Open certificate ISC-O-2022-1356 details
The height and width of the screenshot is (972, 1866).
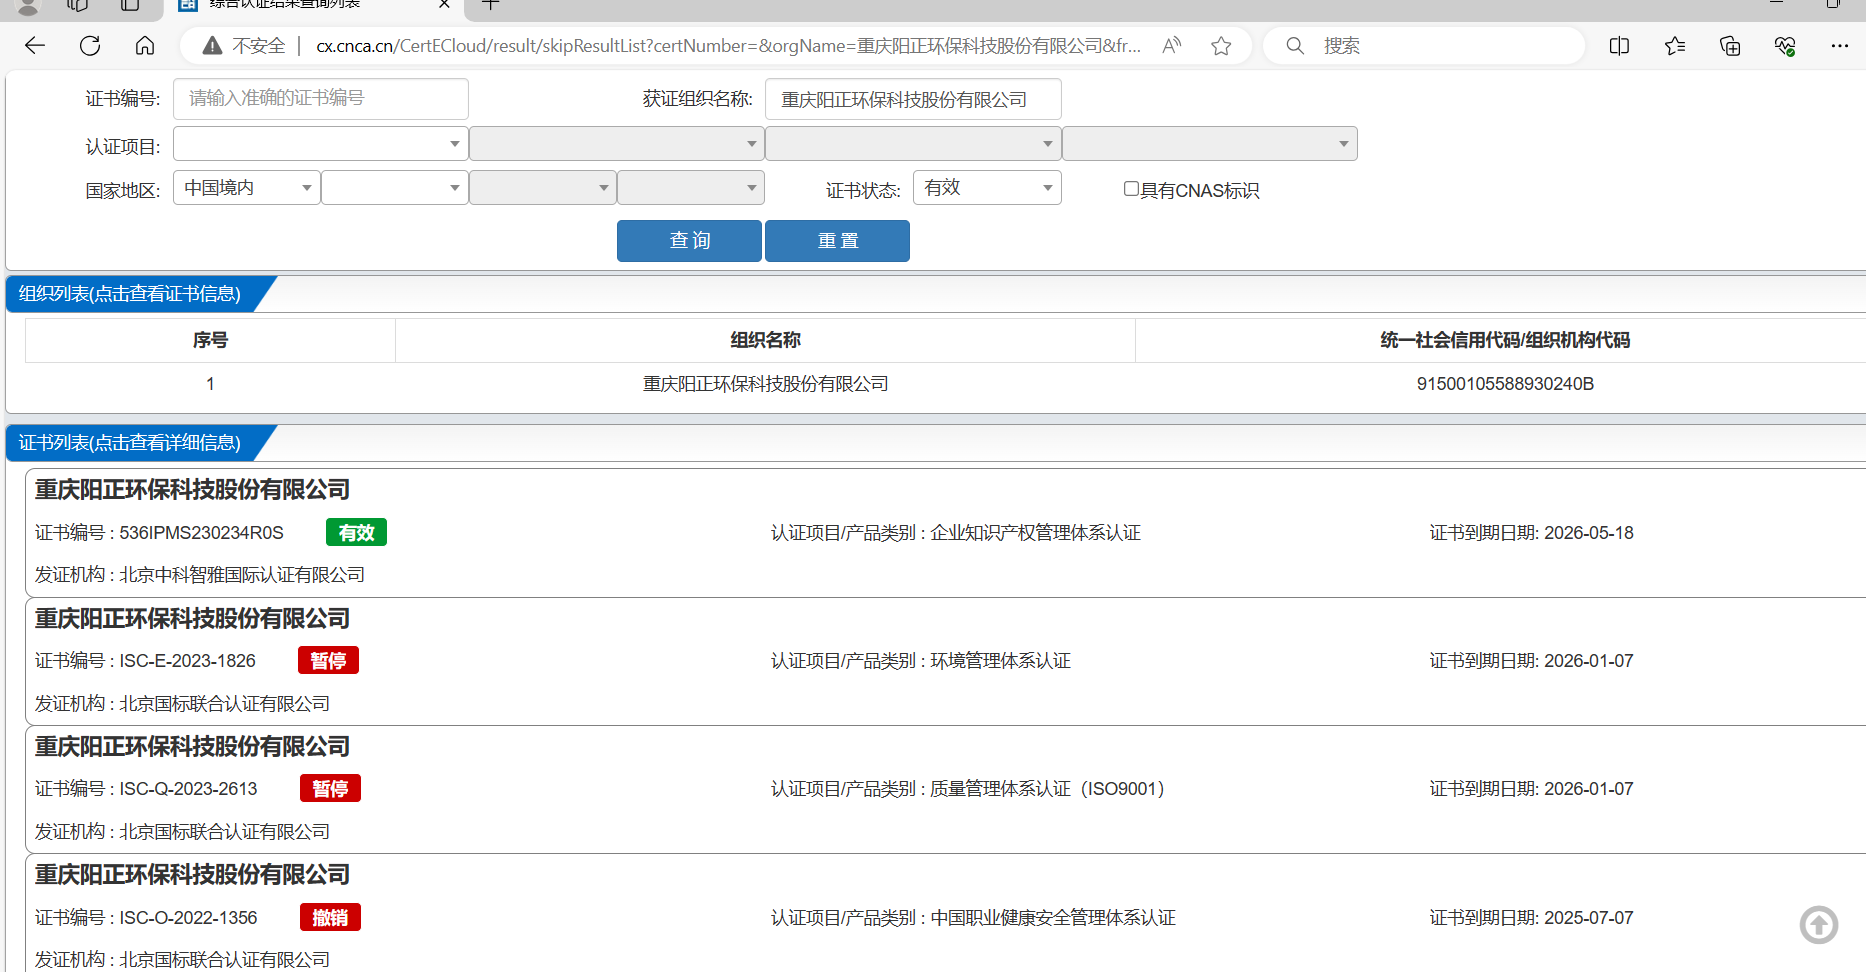[189, 918]
